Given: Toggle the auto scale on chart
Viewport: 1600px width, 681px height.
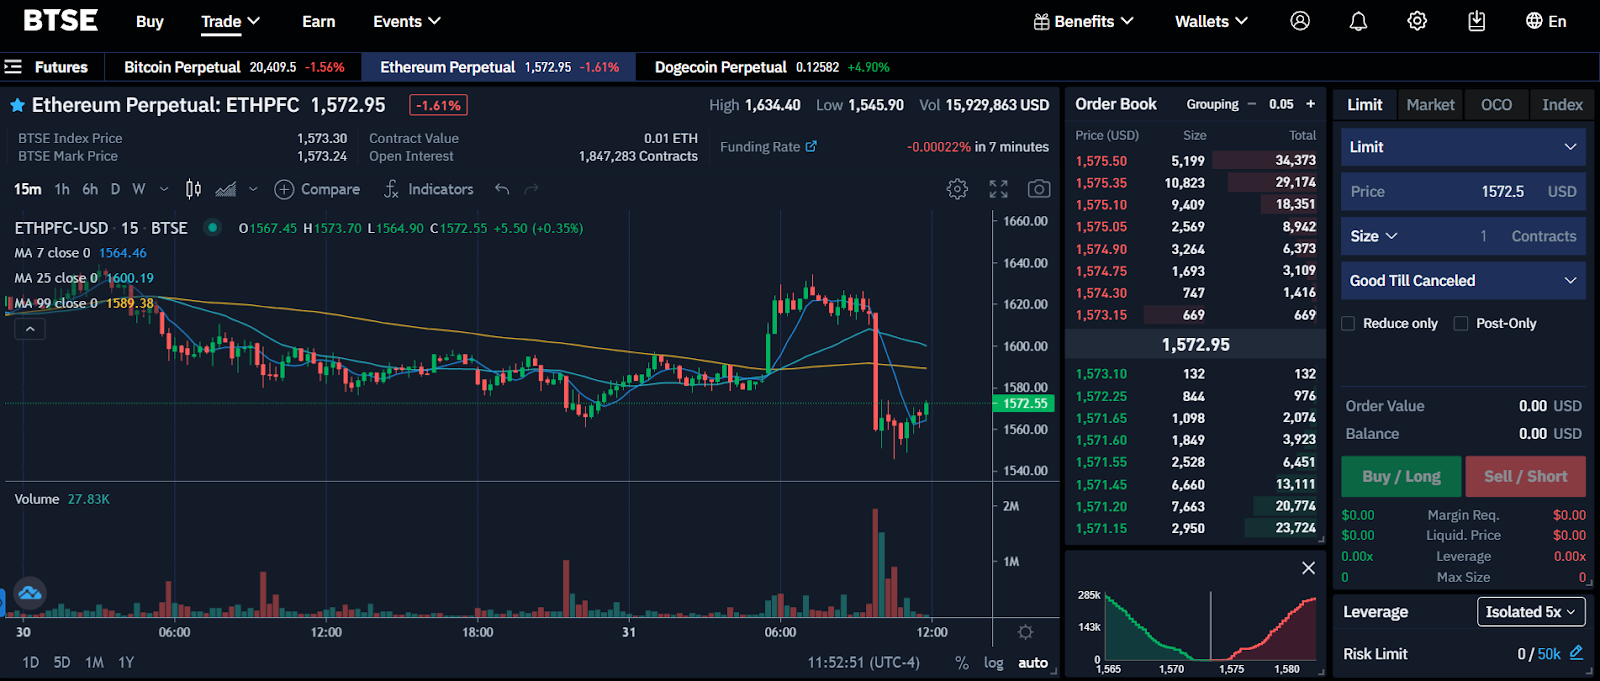Looking at the screenshot, I should (x=1033, y=662).
